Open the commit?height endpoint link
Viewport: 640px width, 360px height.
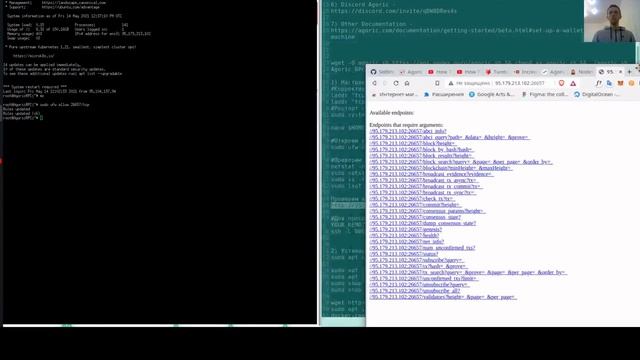(x=415, y=205)
